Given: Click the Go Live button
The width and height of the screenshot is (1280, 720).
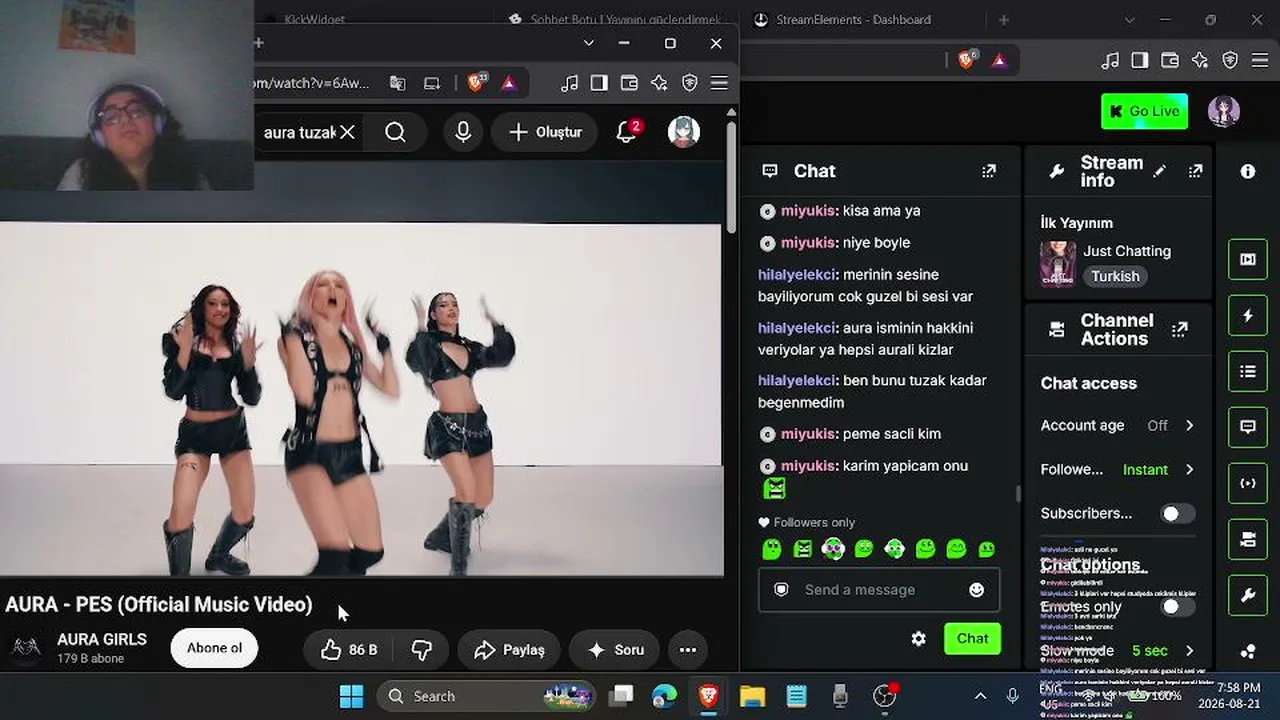Looking at the screenshot, I should pos(1144,111).
